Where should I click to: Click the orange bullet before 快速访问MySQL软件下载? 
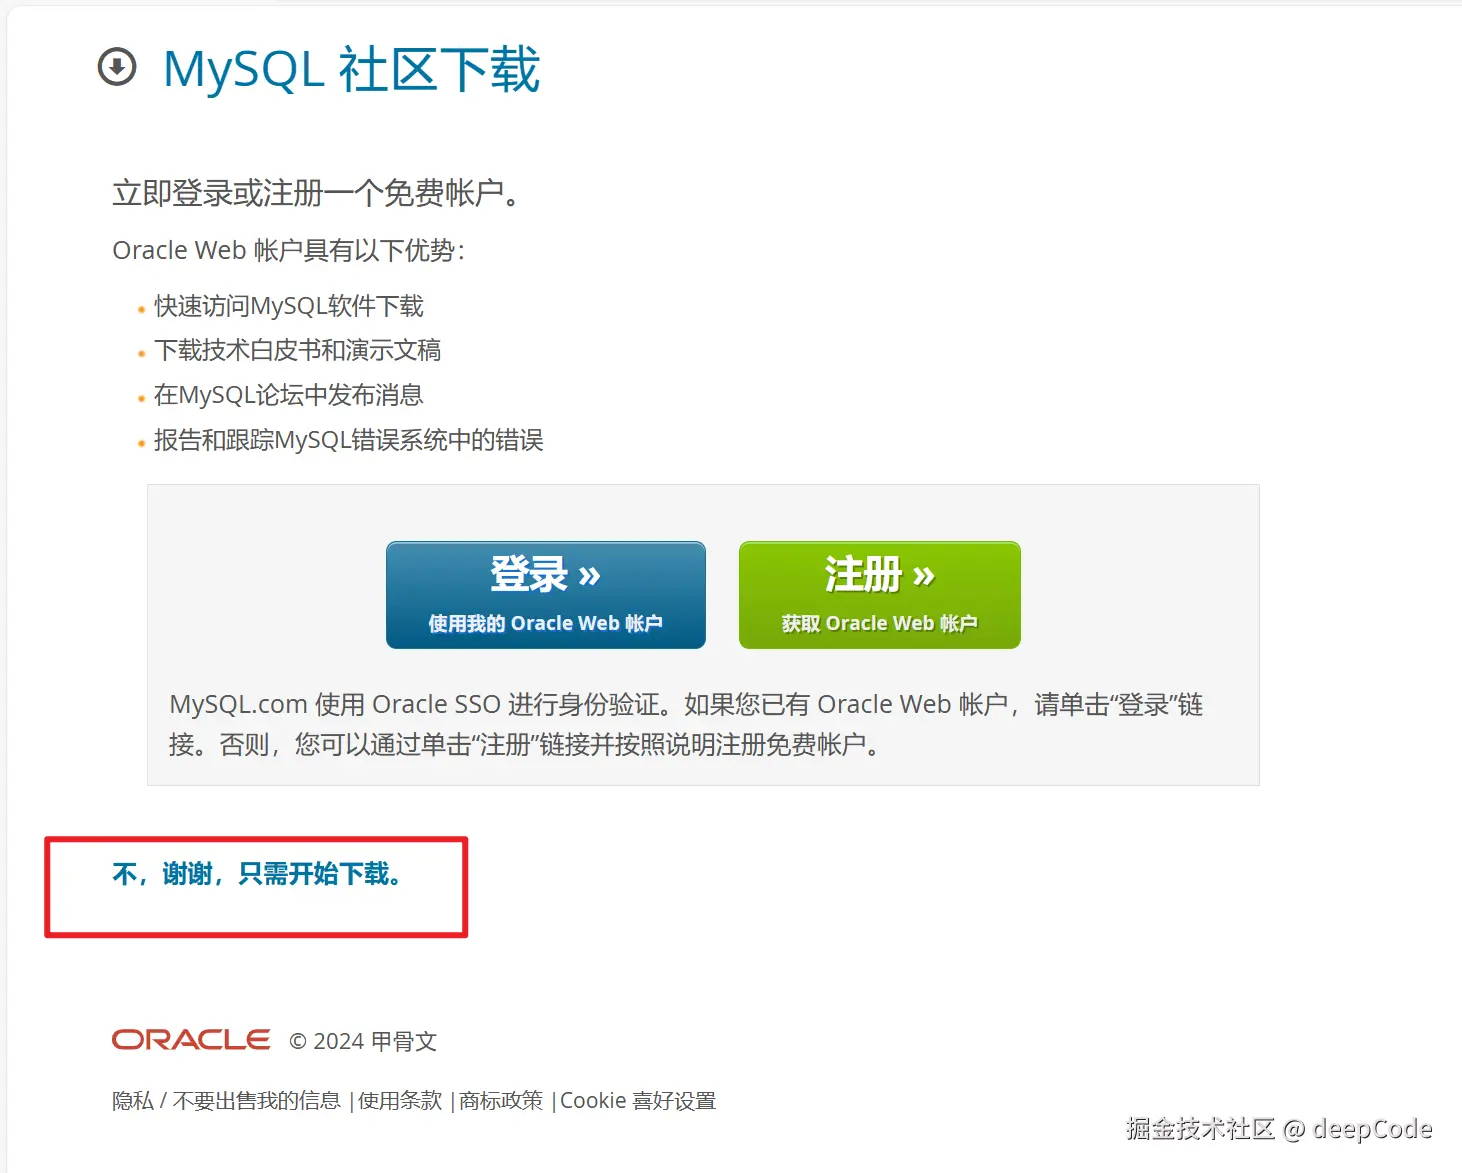click(x=141, y=310)
